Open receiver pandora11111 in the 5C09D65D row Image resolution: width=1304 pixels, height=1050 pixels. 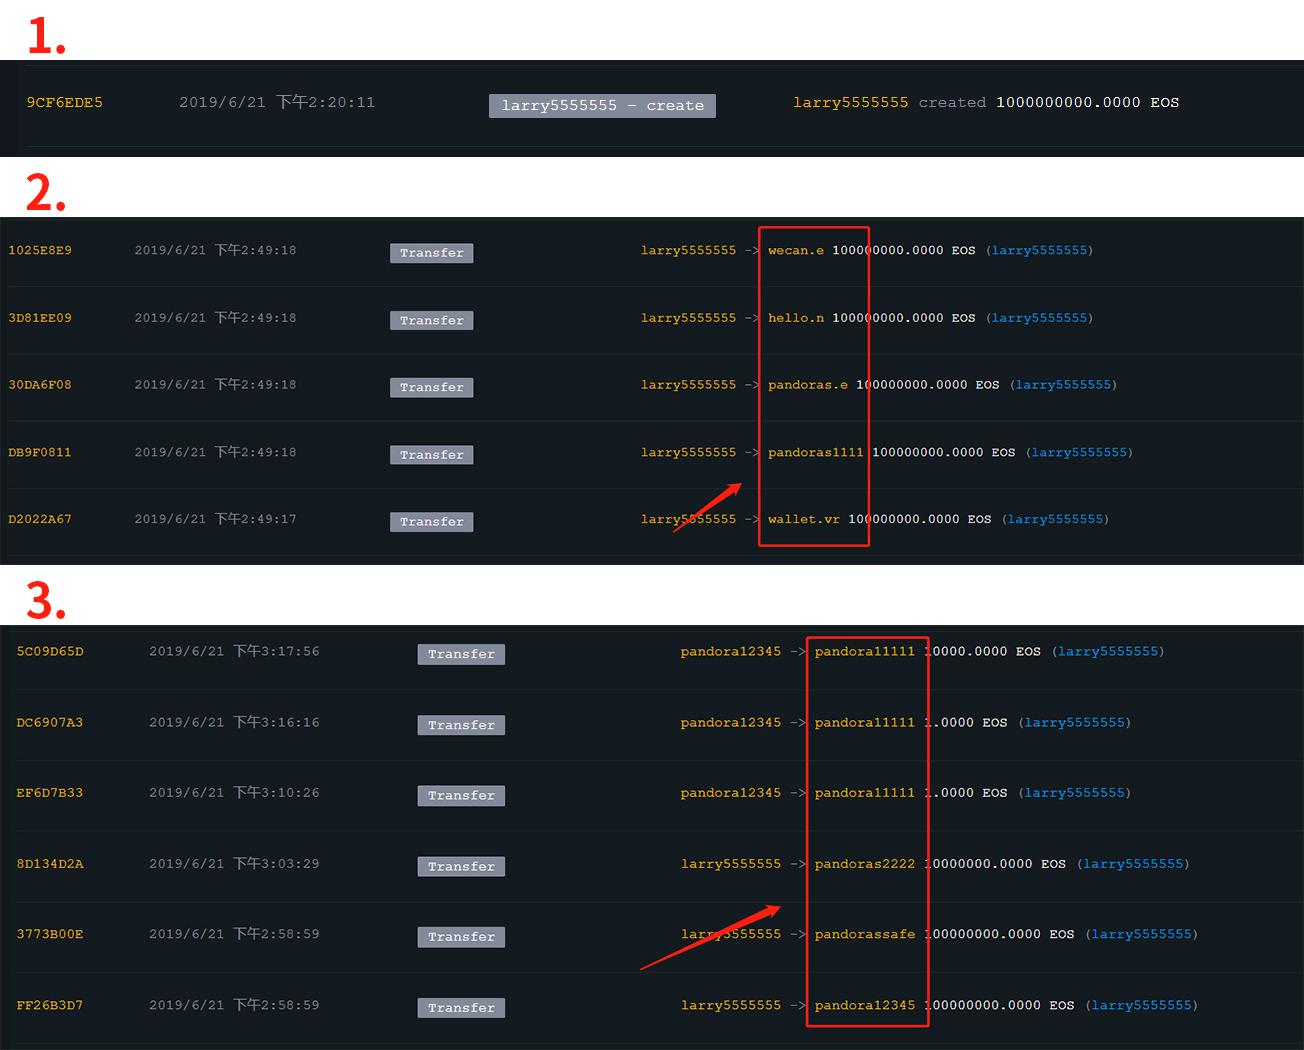pos(865,651)
